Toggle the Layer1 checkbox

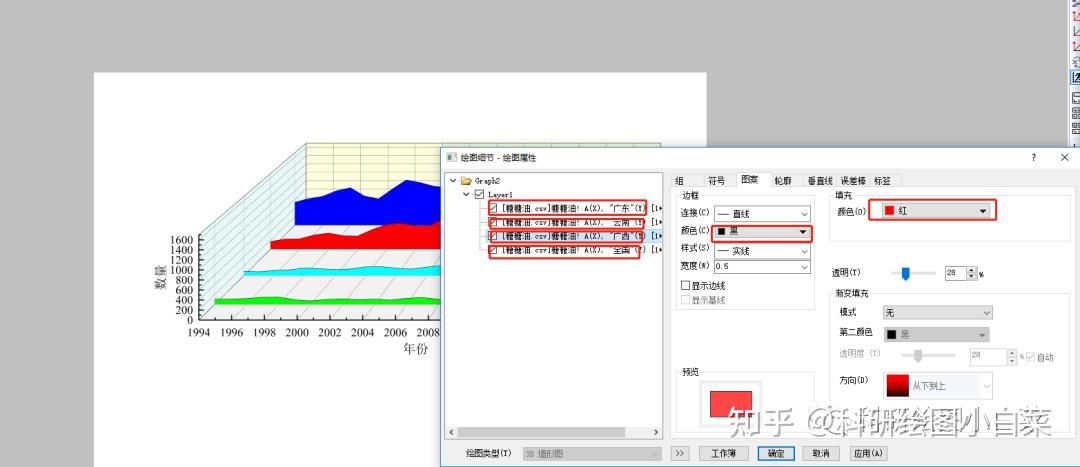point(480,195)
